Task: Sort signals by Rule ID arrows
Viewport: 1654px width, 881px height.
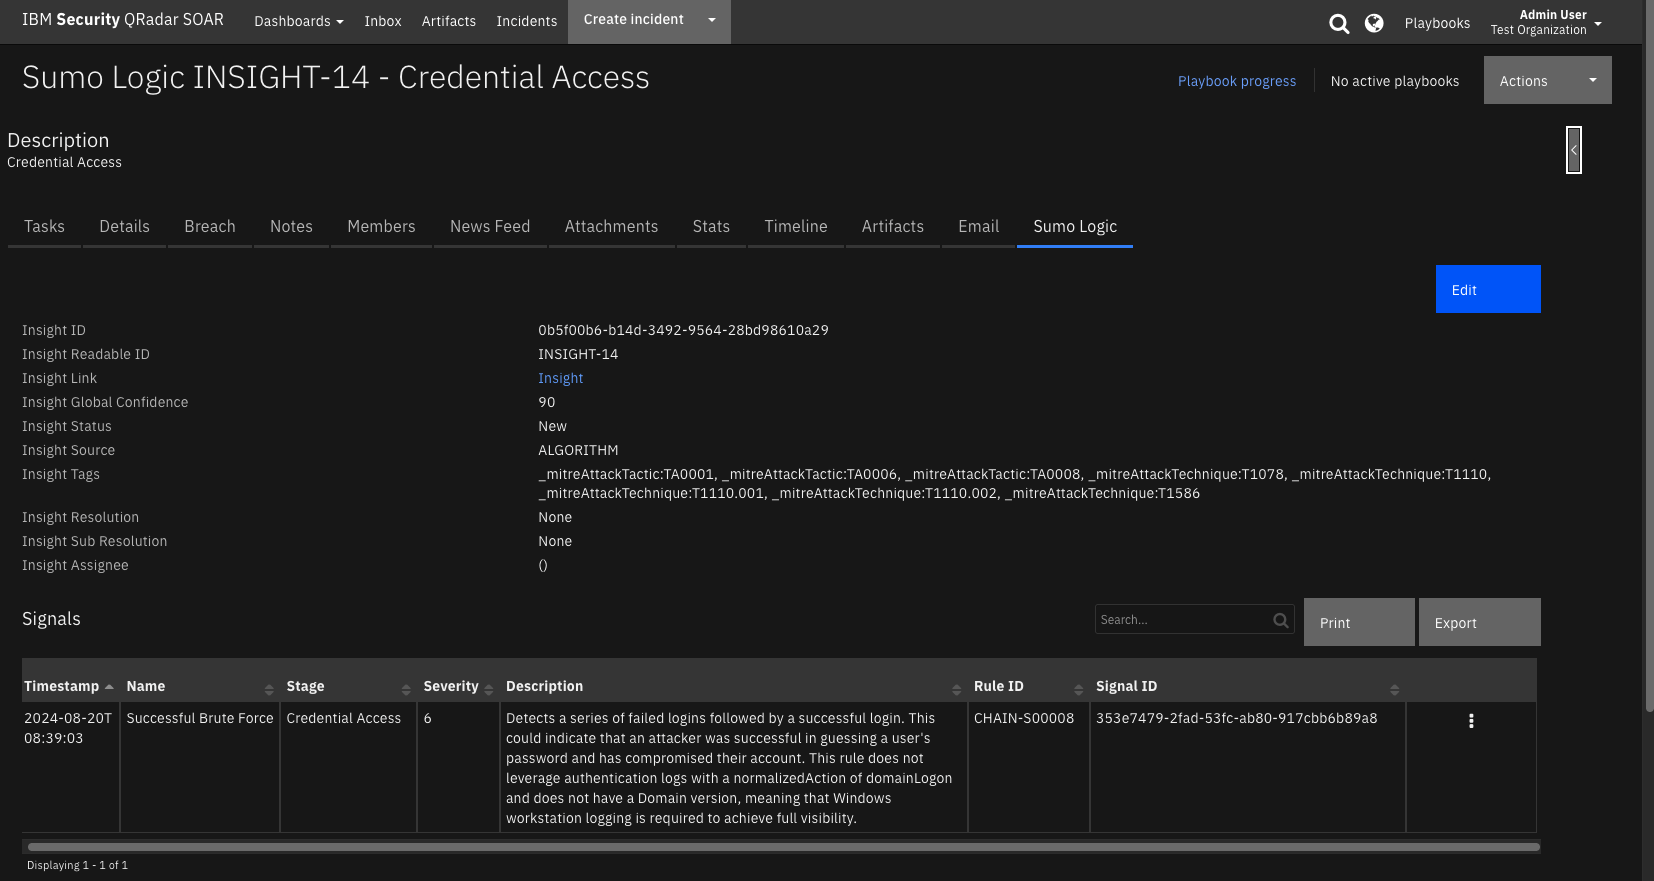Action: tap(1079, 689)
